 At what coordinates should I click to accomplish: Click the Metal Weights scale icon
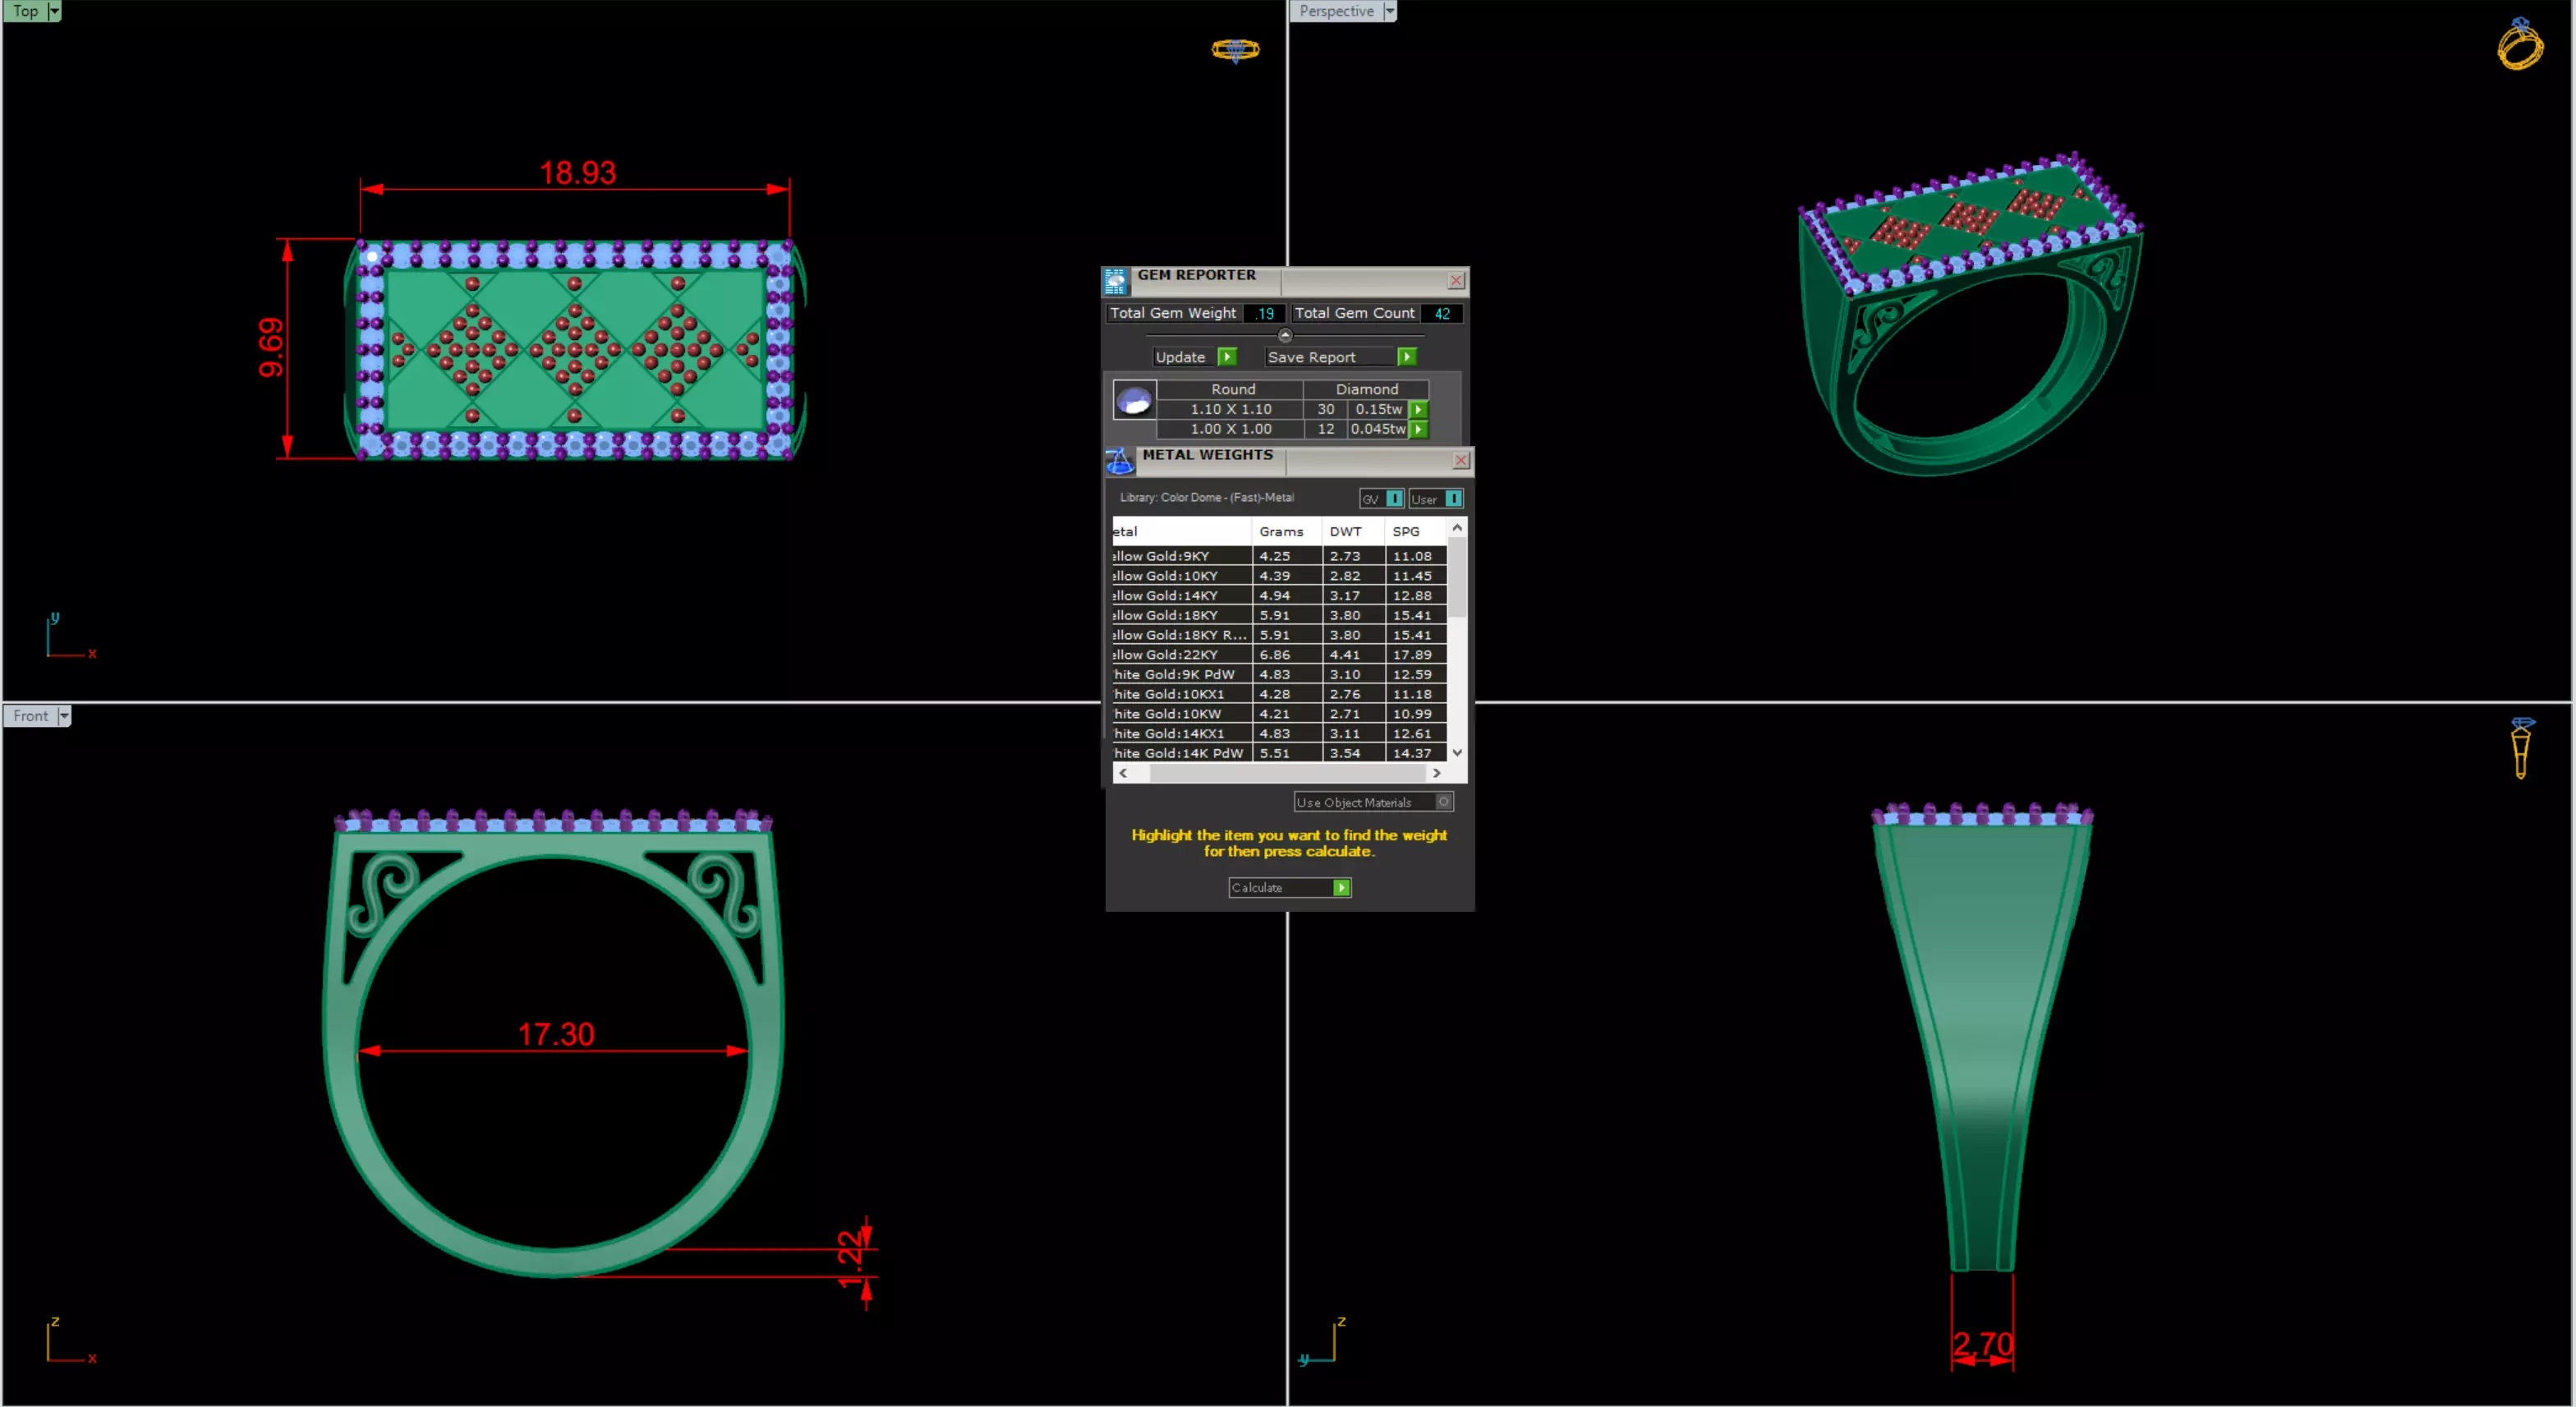click(x=1119, y=461)
